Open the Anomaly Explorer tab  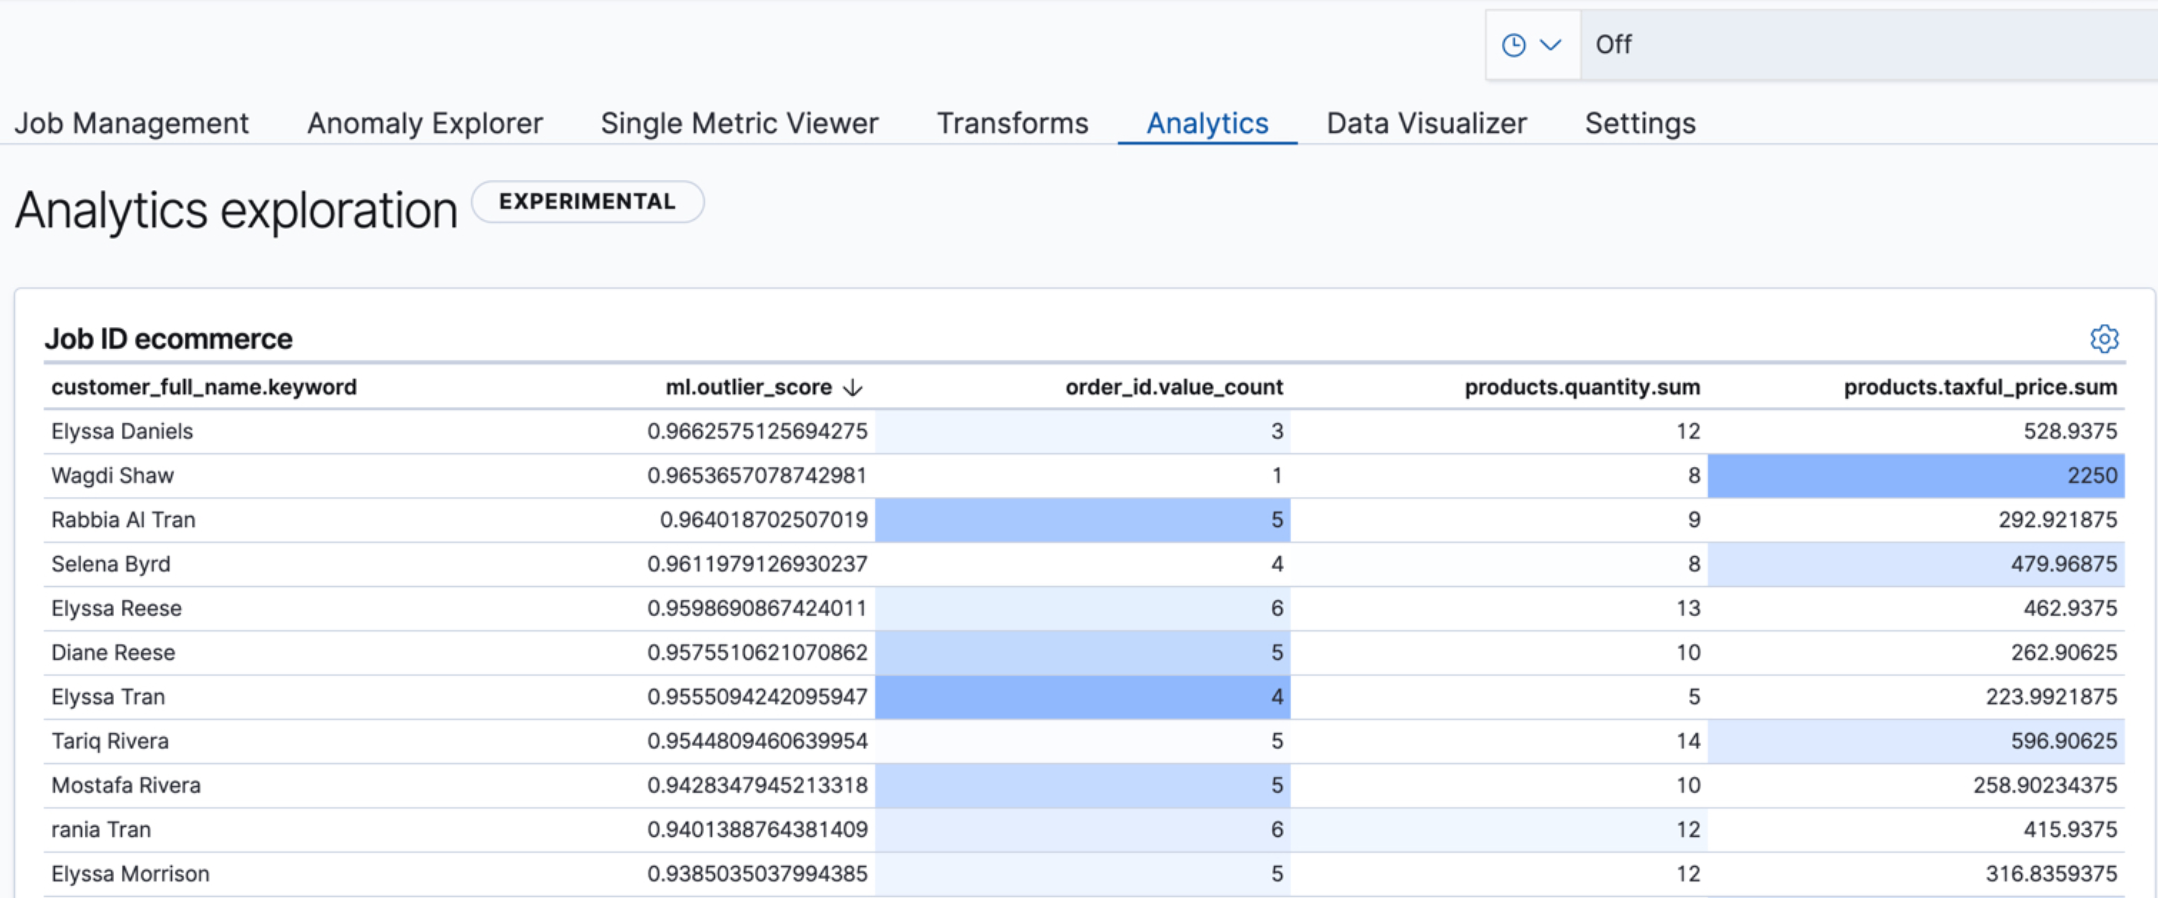(x=424, y=123)
